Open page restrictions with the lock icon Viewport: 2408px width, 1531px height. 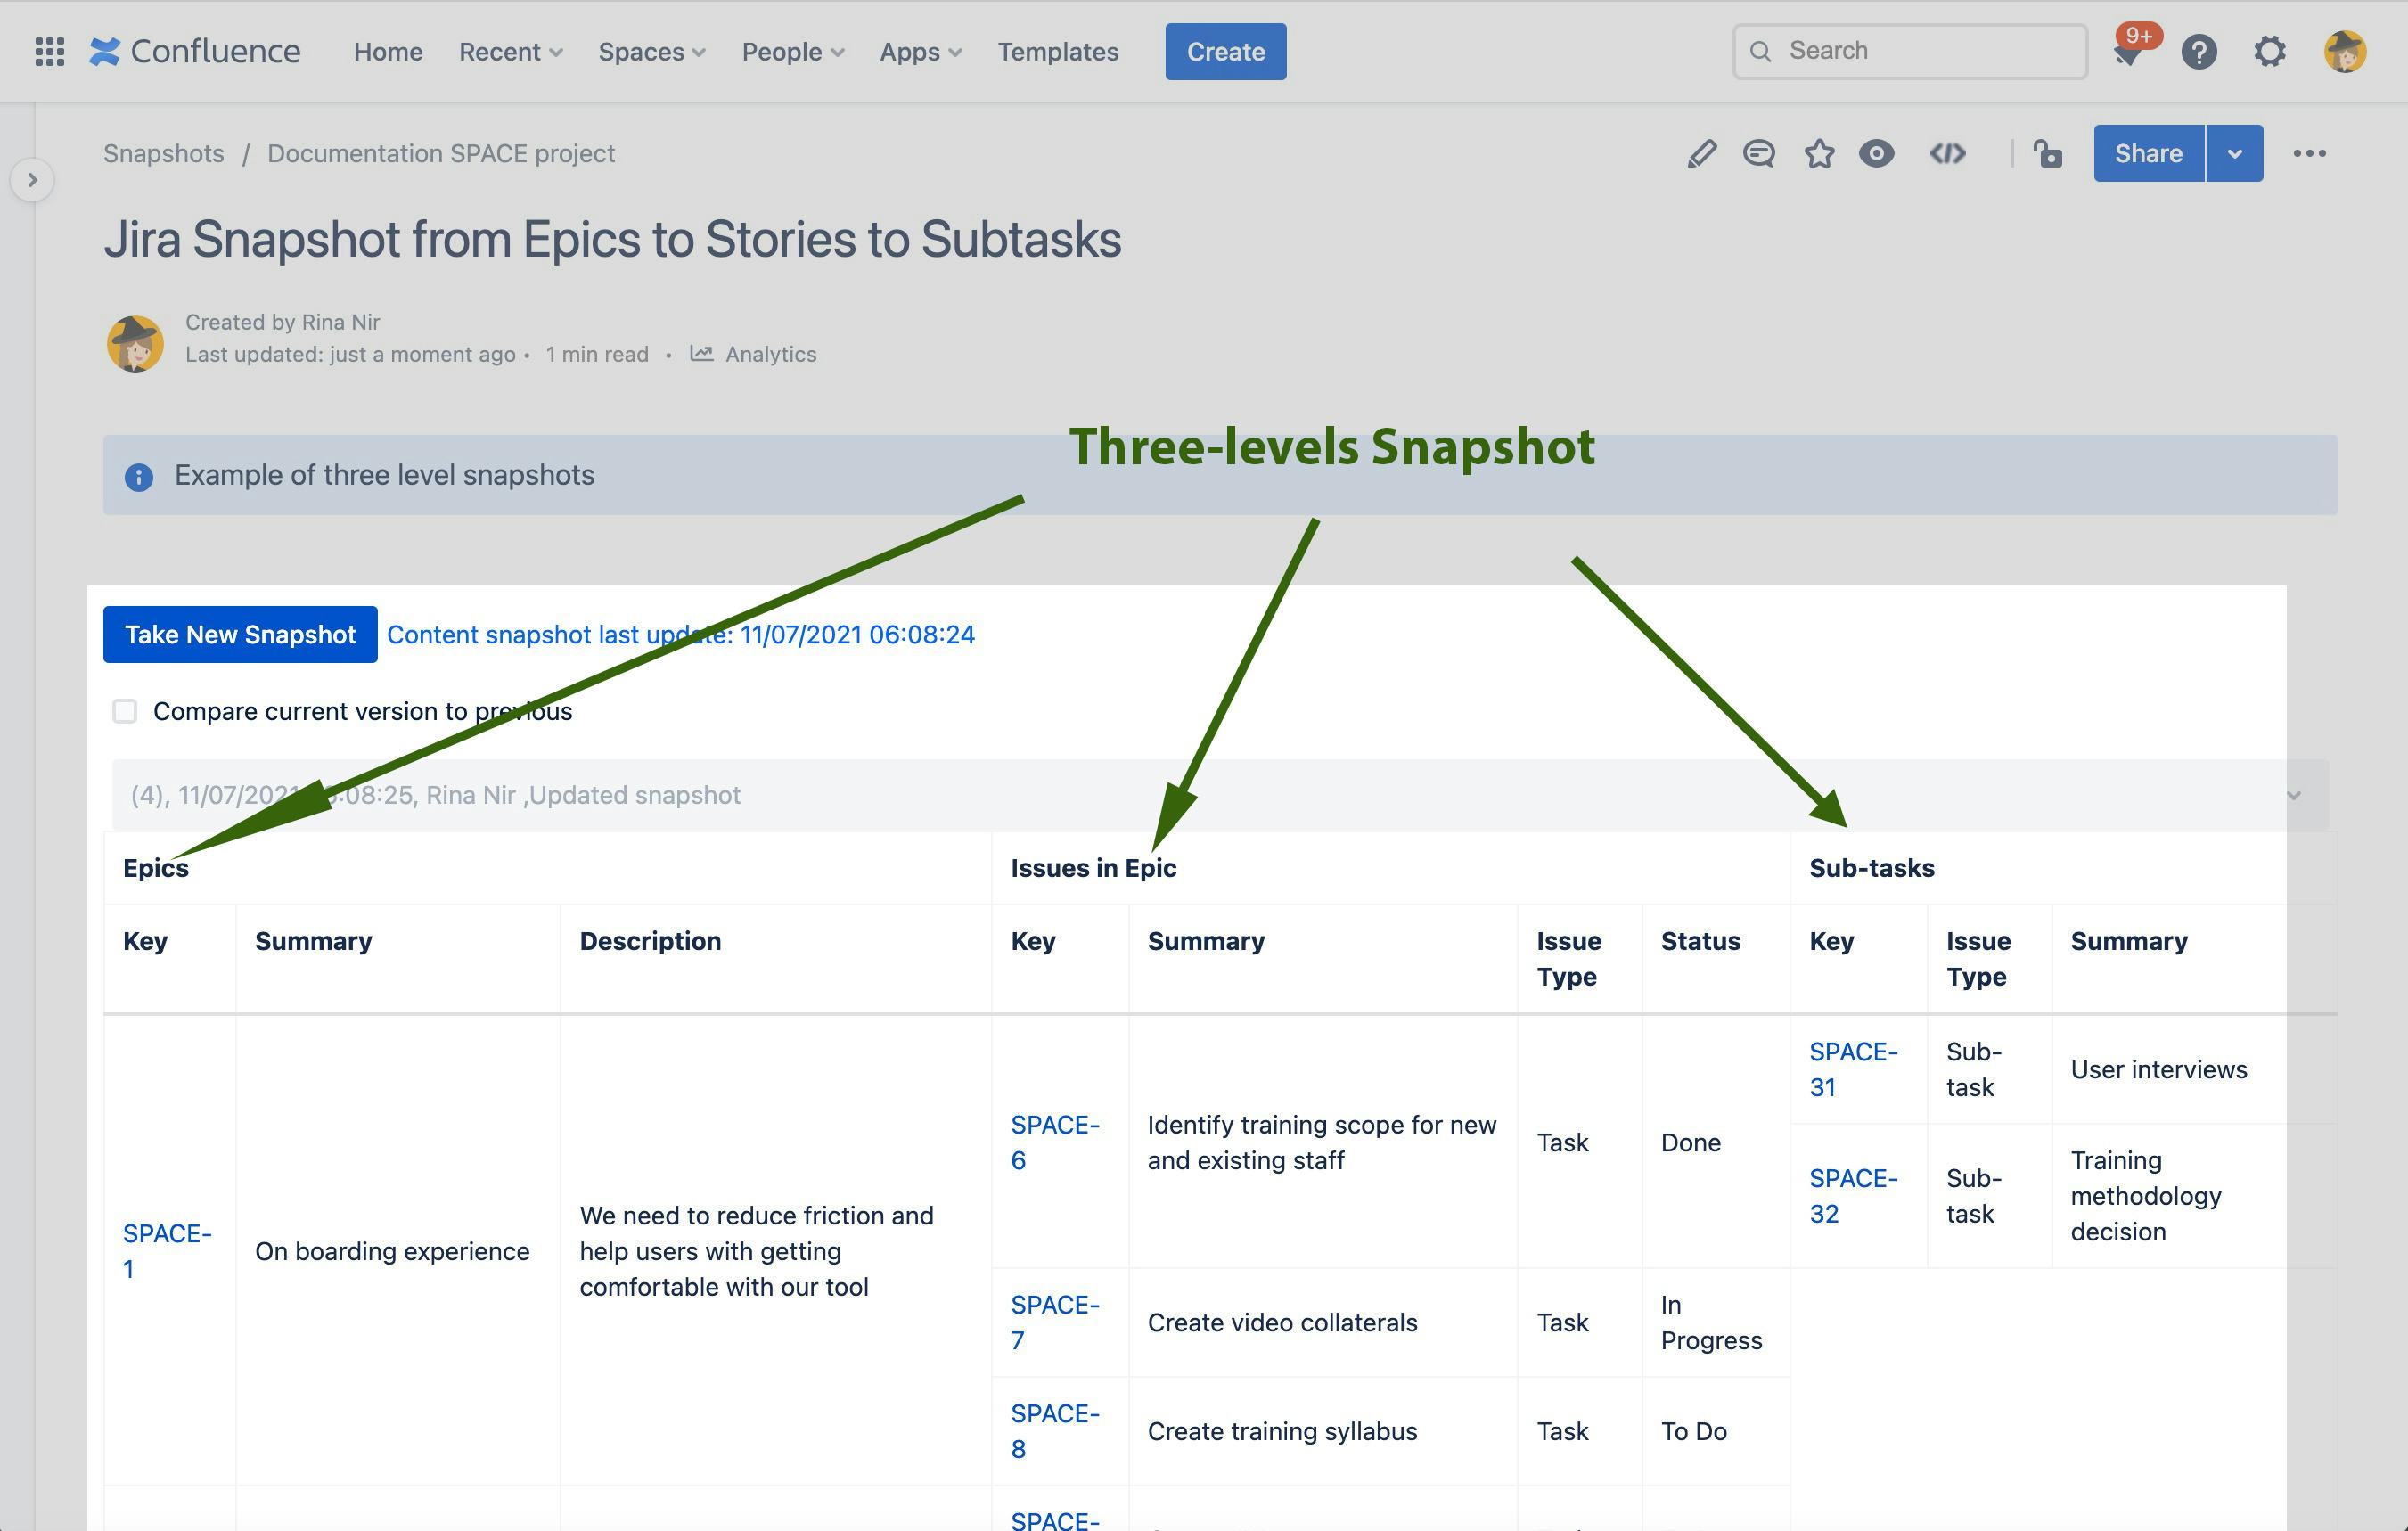pyautogui.click(x=2048, y=153)
